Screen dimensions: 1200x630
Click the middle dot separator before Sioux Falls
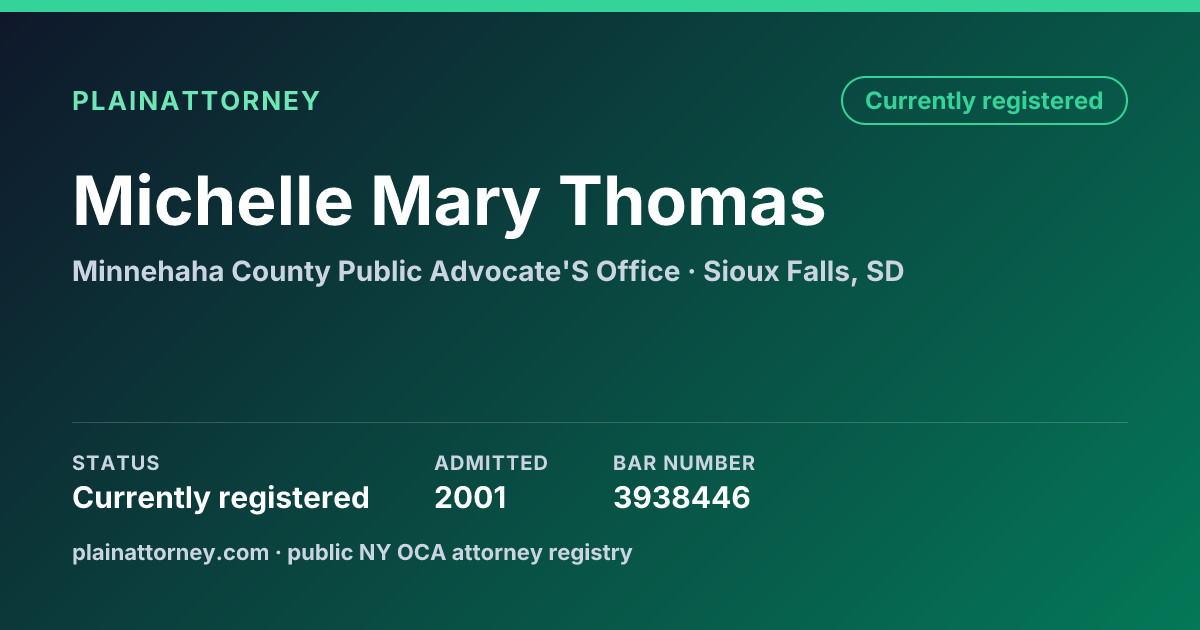pos(692,272)
